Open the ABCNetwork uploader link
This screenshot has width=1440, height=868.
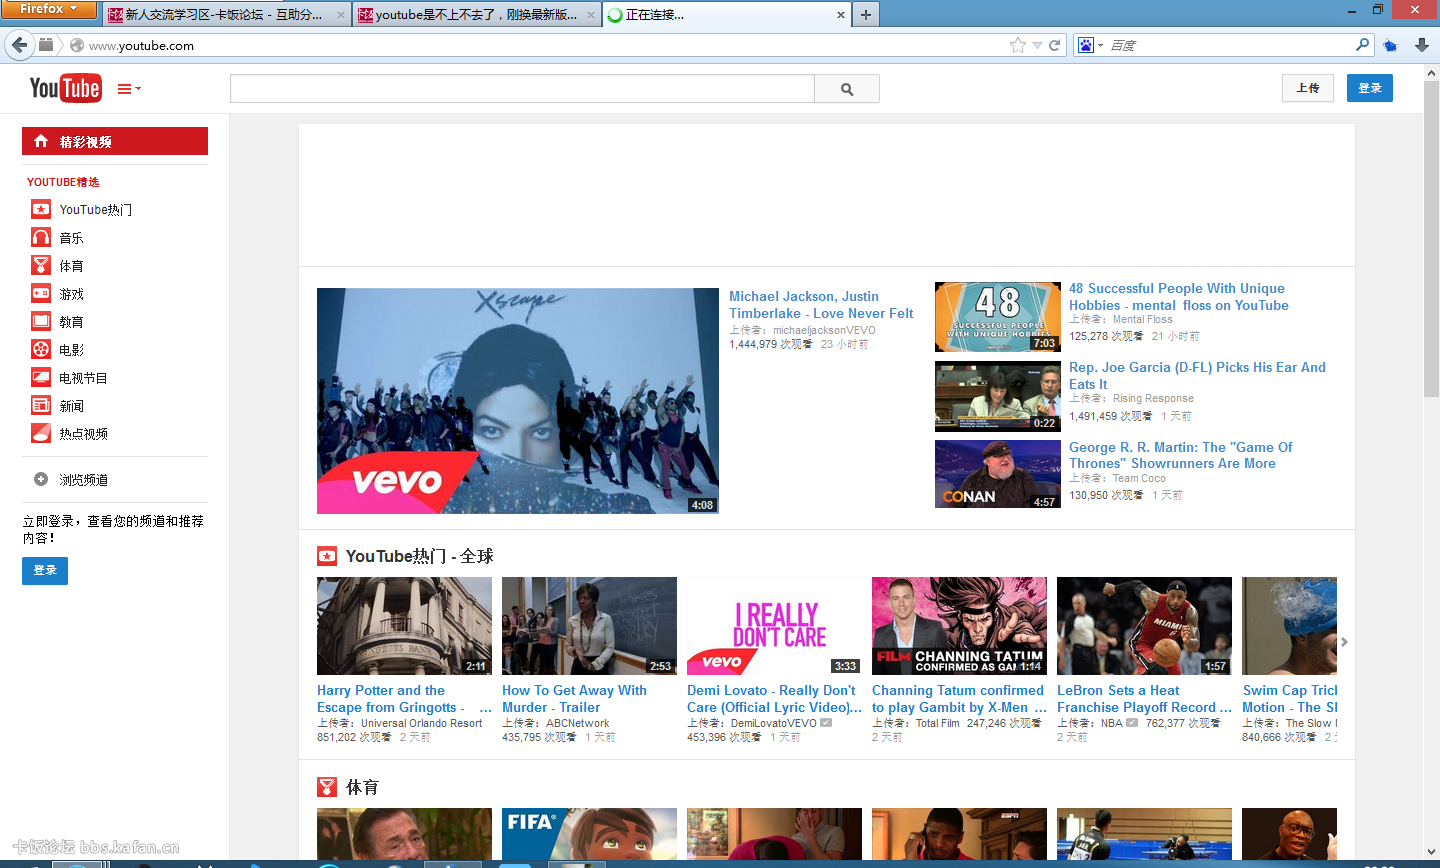click(x=577, y=723)
